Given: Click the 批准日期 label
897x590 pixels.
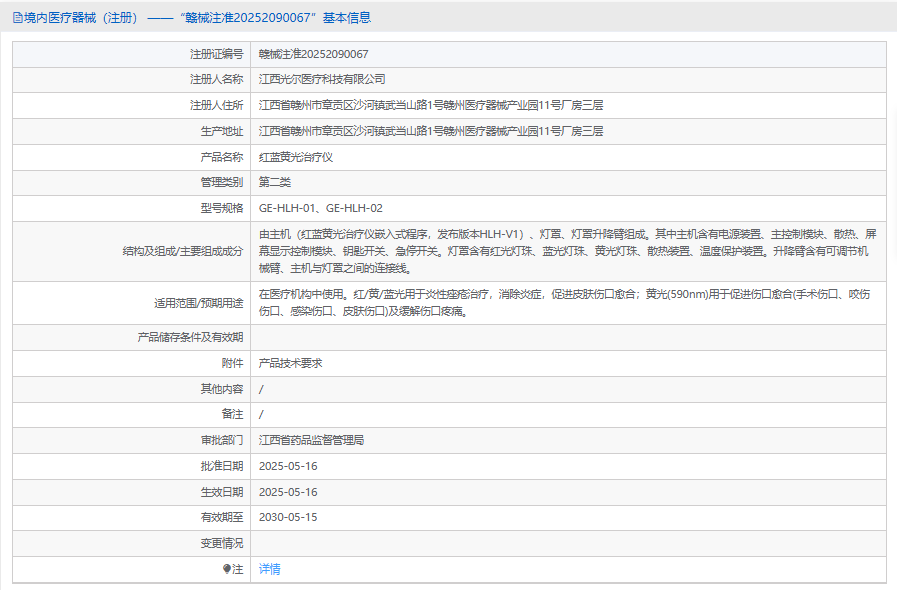Looking at the screenshot, I should pos(221,466).
